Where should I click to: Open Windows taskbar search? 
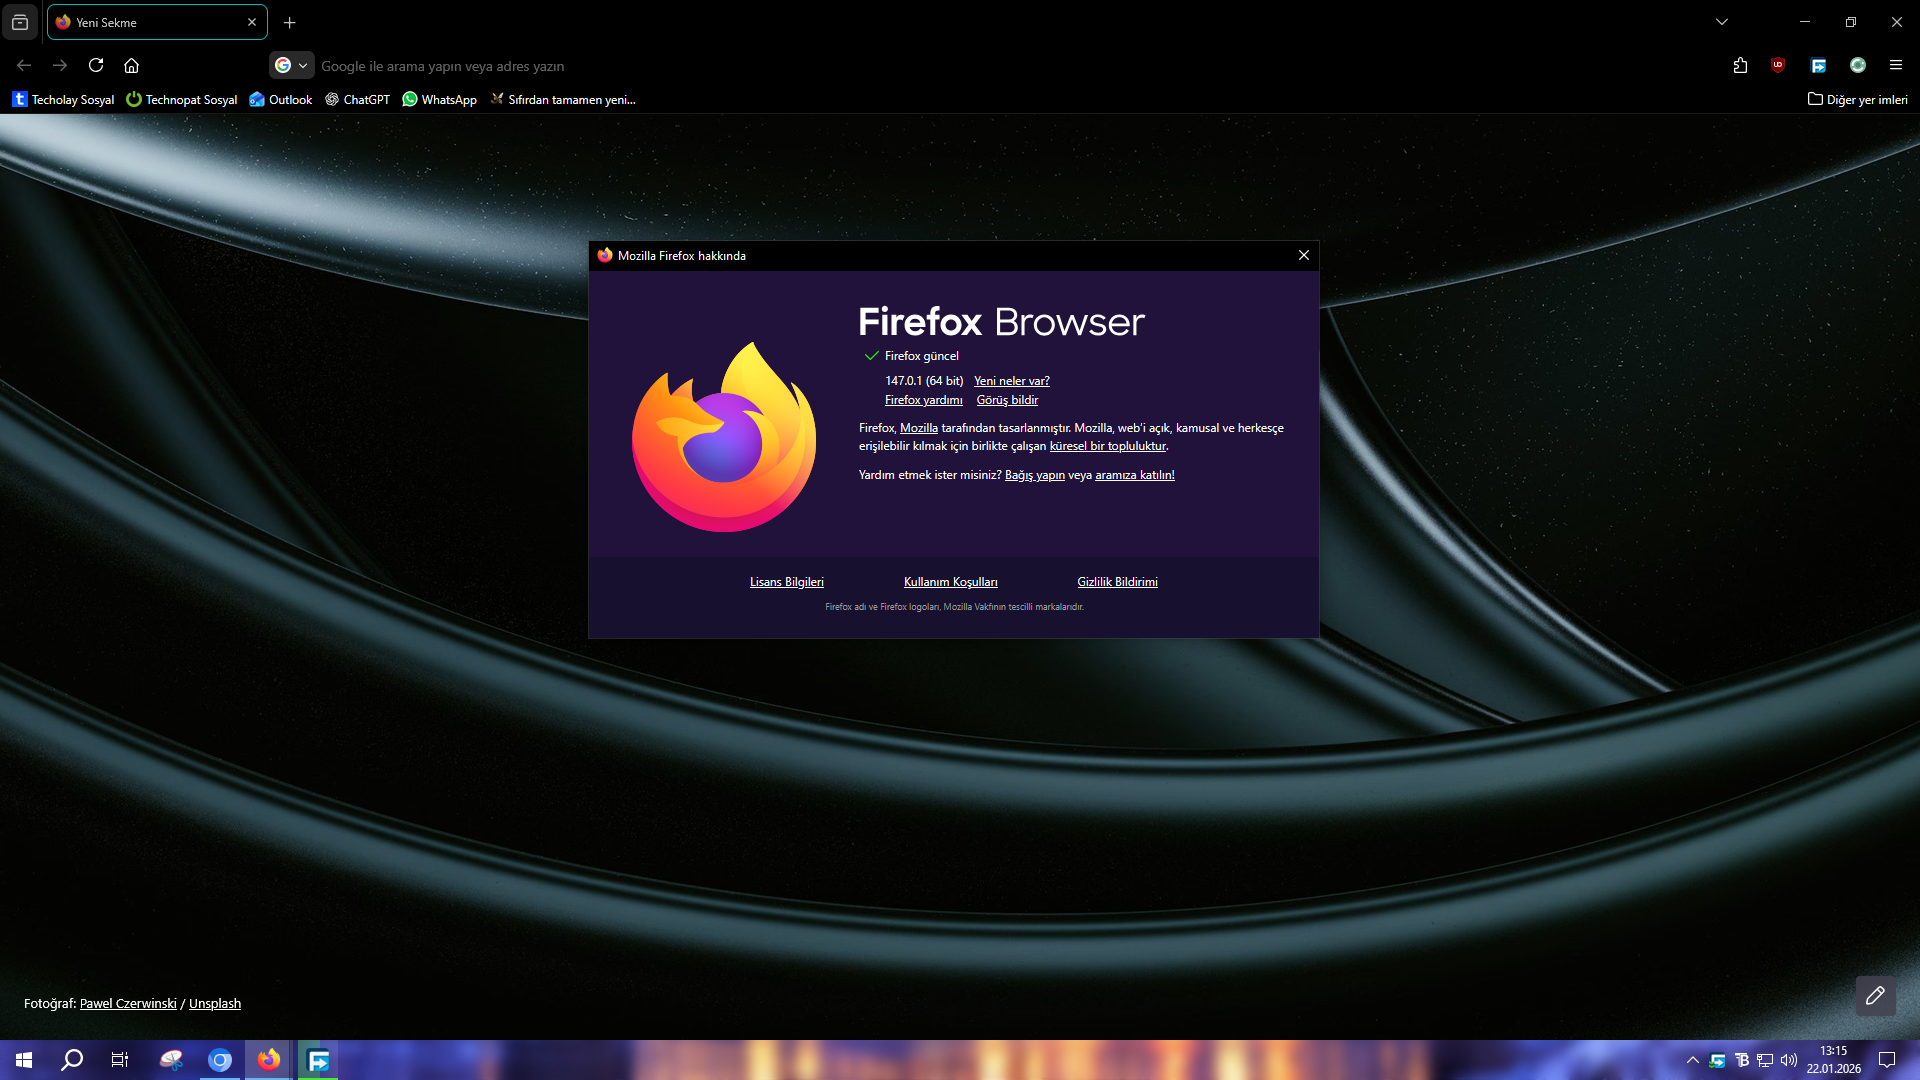click(72, 1060)
